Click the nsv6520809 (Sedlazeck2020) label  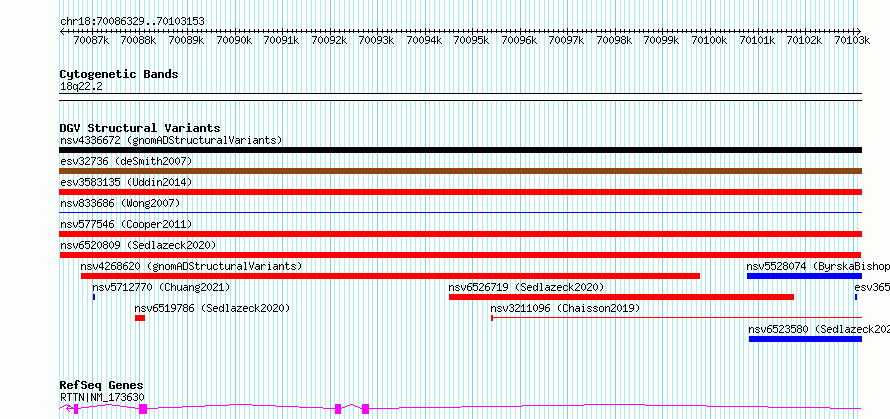click(x=138, y=245)
